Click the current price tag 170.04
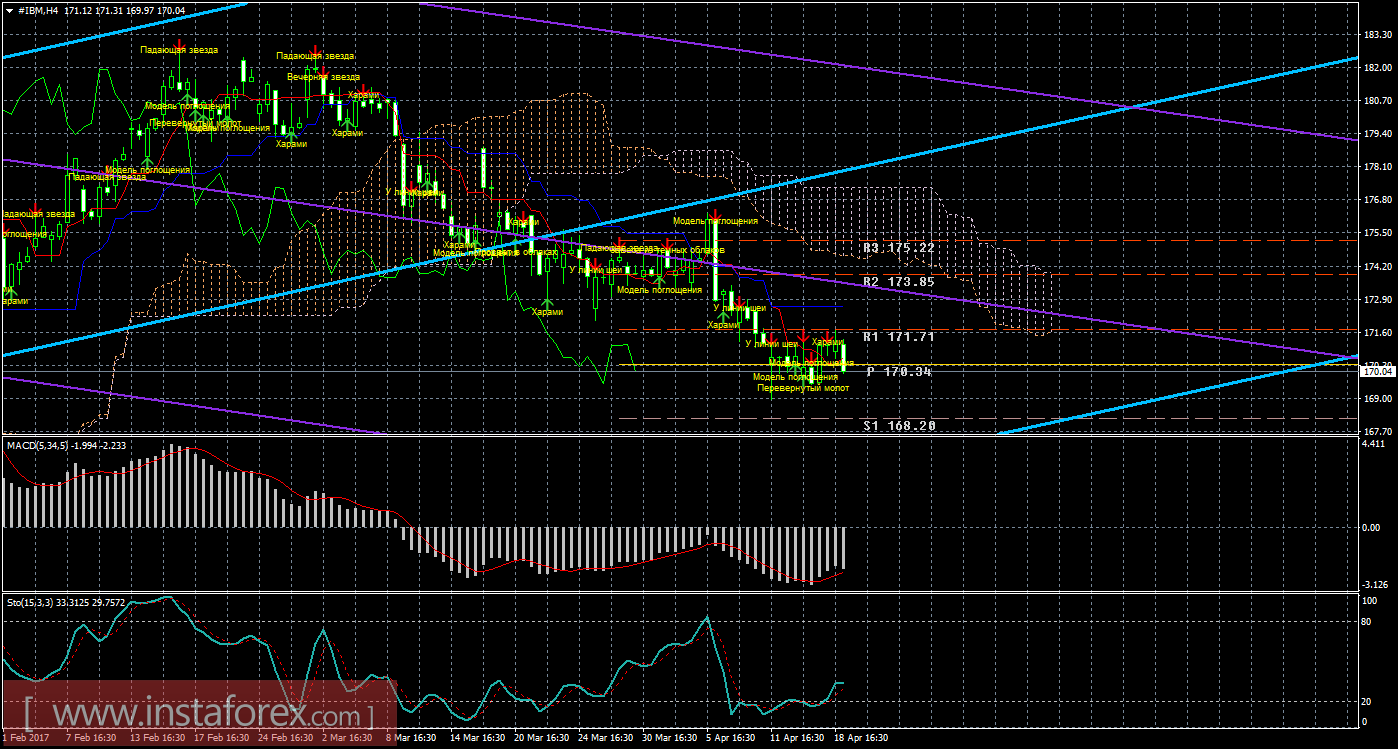 pyautogui.click(x=1378, y=371)
